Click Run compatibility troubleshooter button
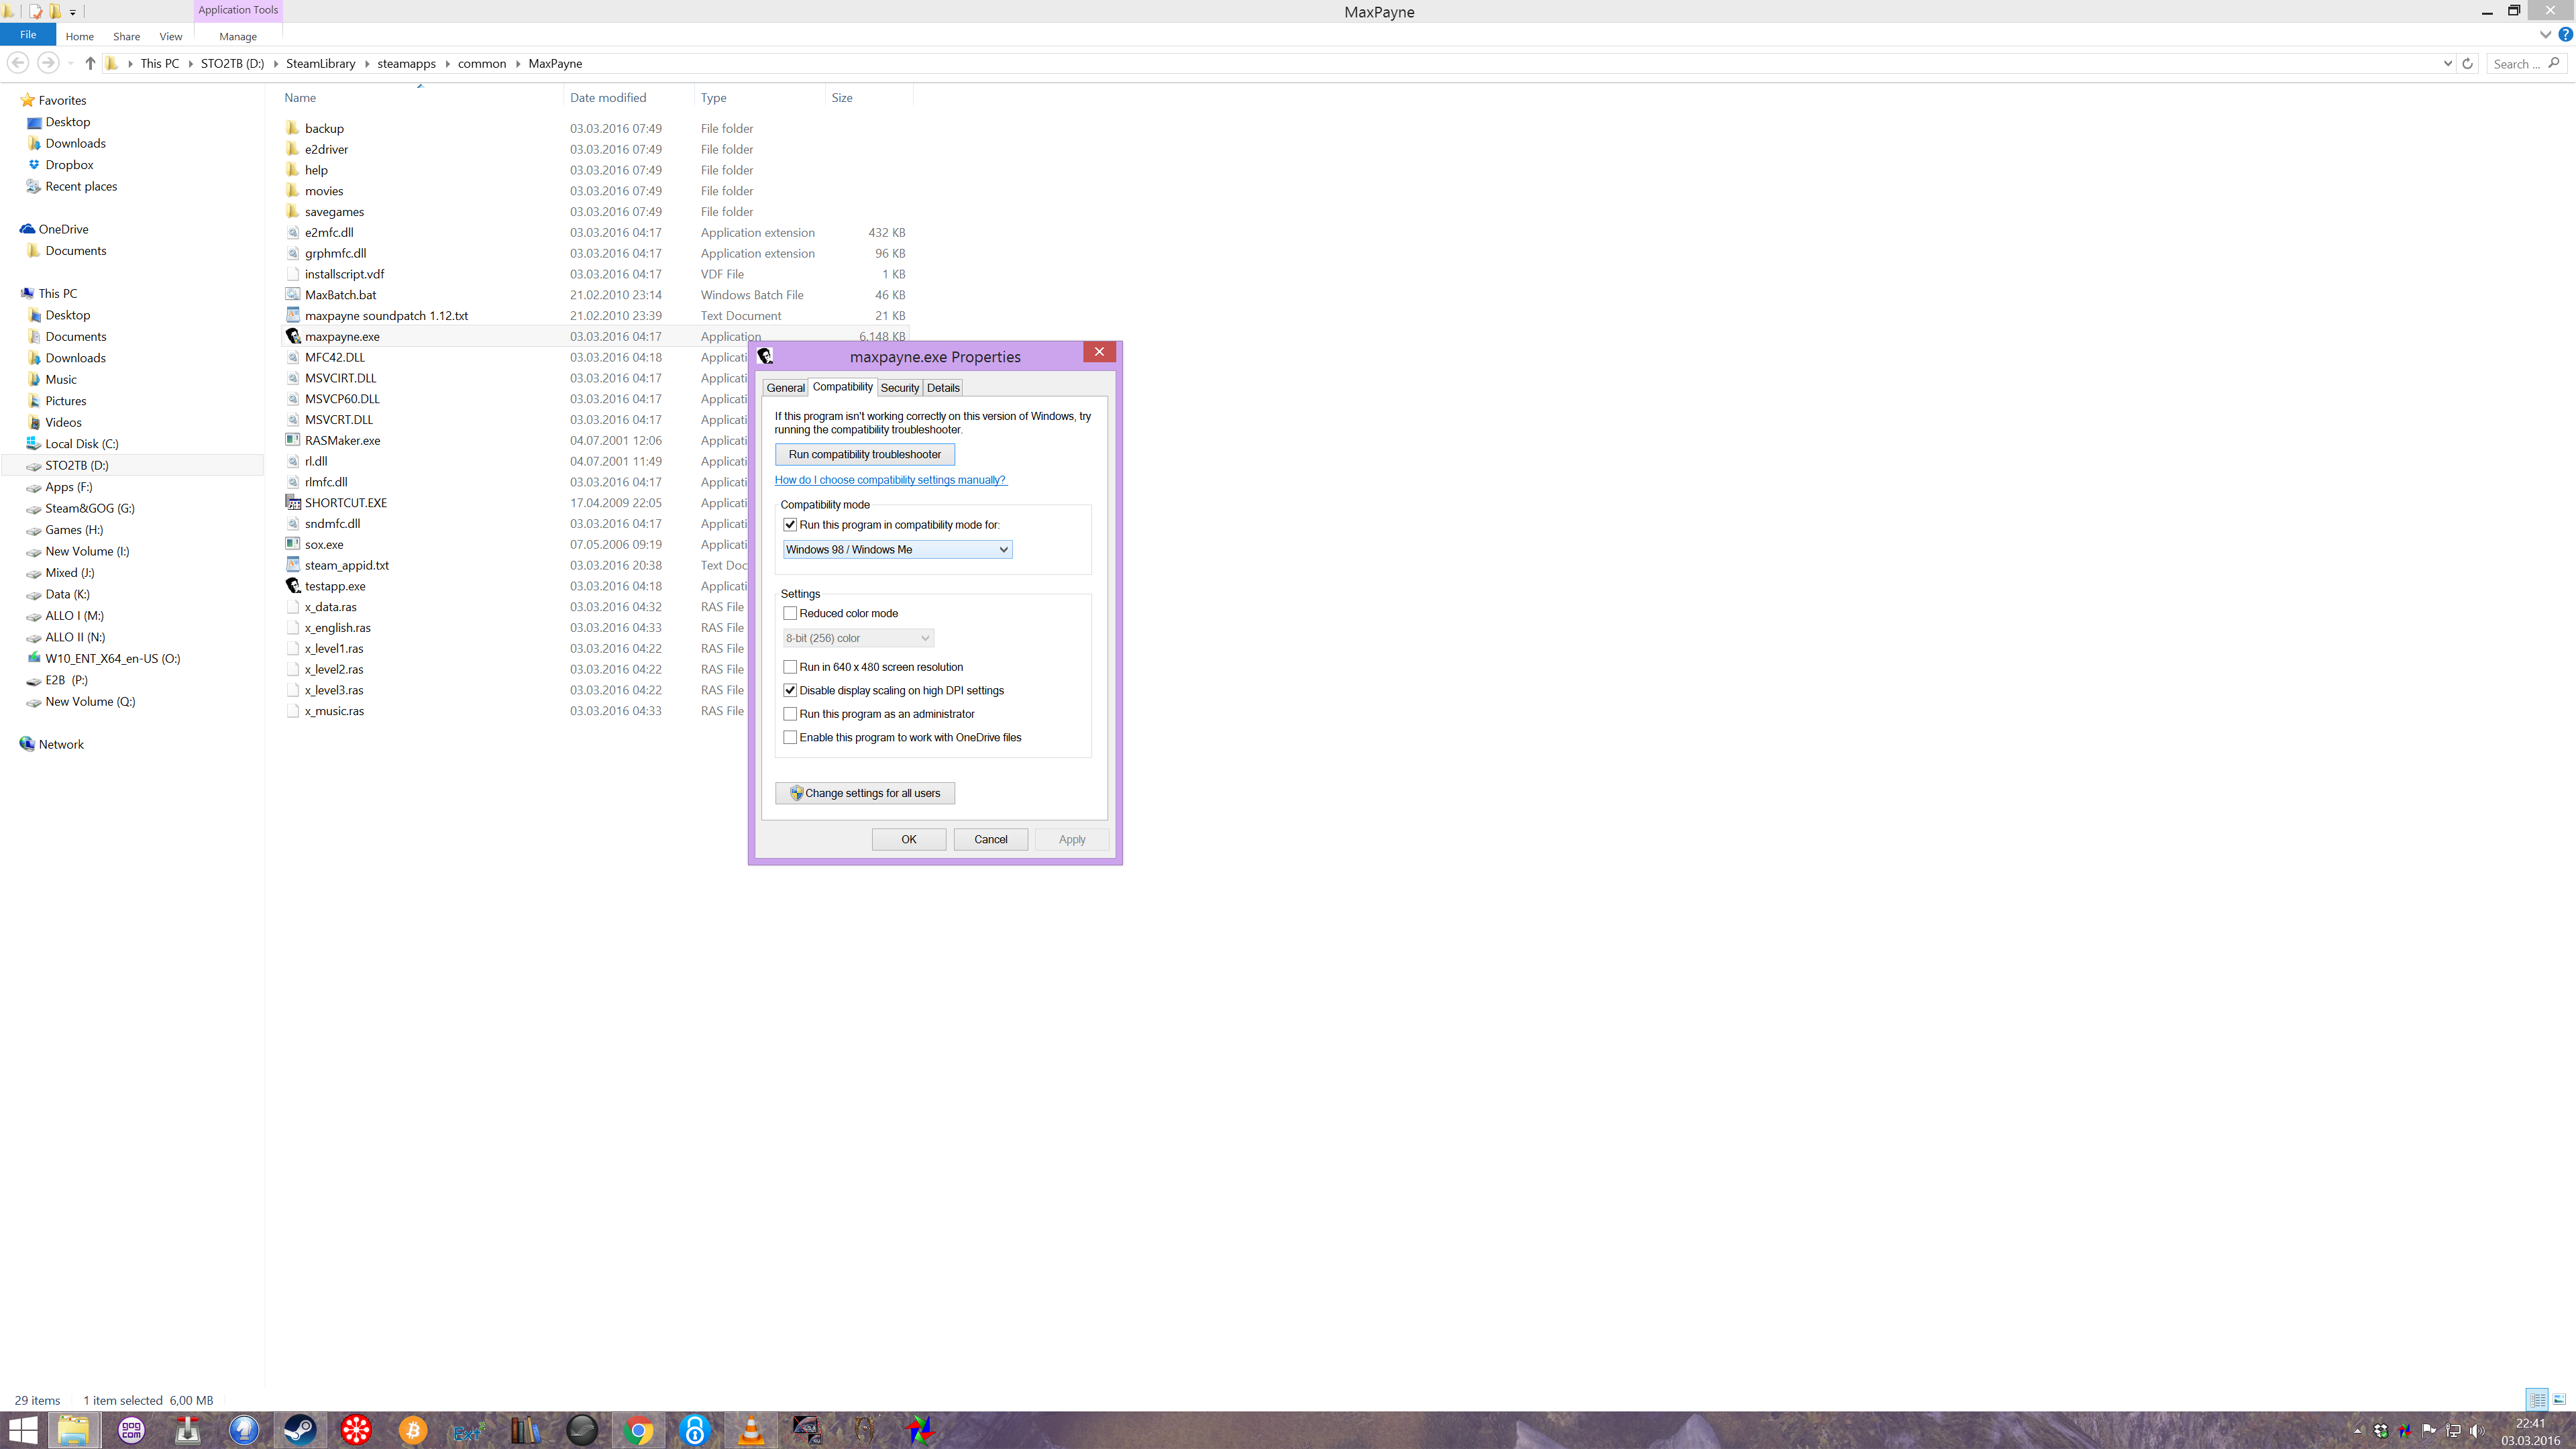 point(864,454)
